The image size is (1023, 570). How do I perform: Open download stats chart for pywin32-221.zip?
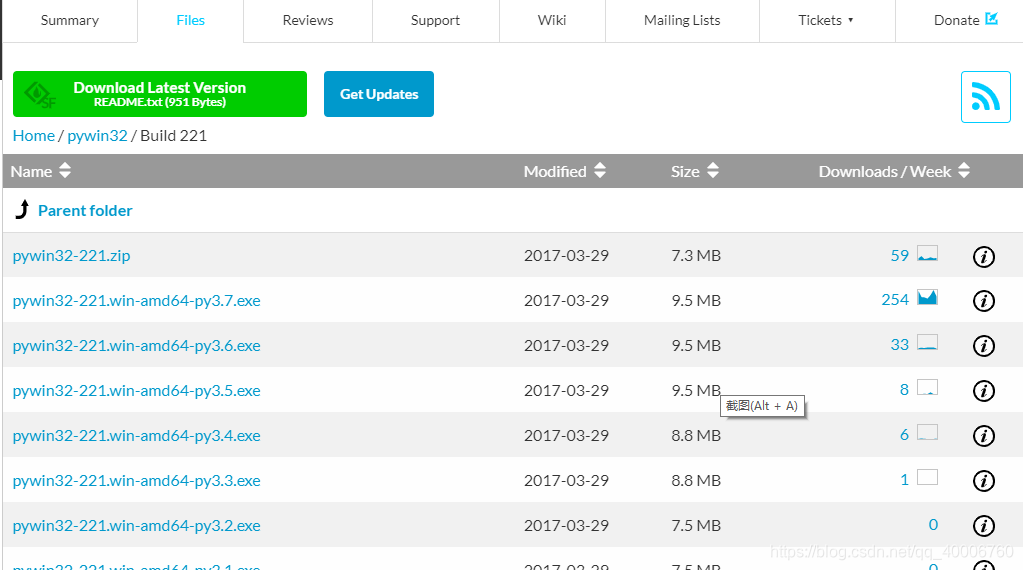(x=927, y=253)
